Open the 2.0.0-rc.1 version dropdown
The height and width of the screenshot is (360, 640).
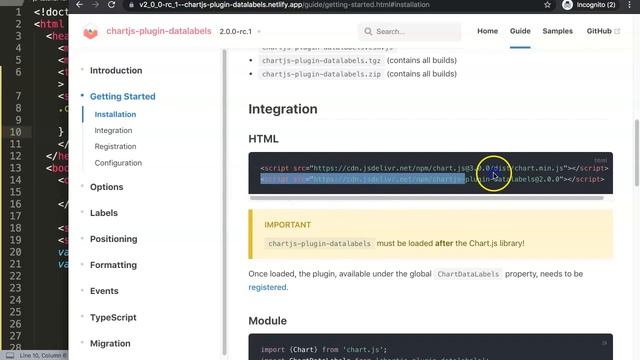[240, 31]
